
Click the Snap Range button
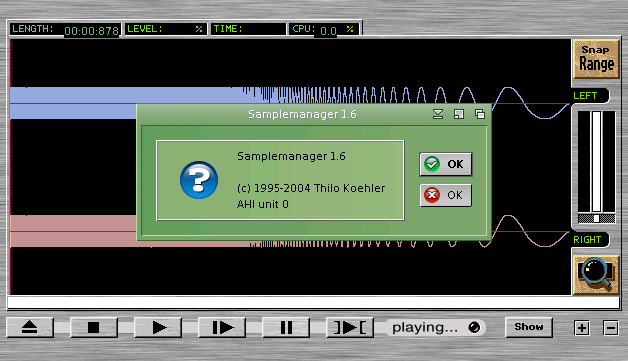point(596,58)
